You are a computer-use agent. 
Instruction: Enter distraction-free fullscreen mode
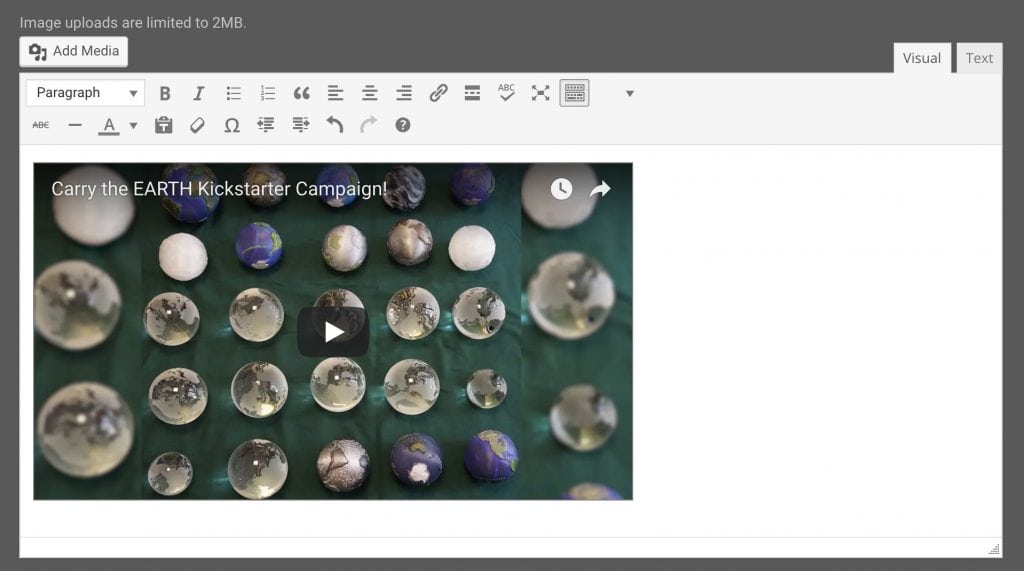click(540, 93)
